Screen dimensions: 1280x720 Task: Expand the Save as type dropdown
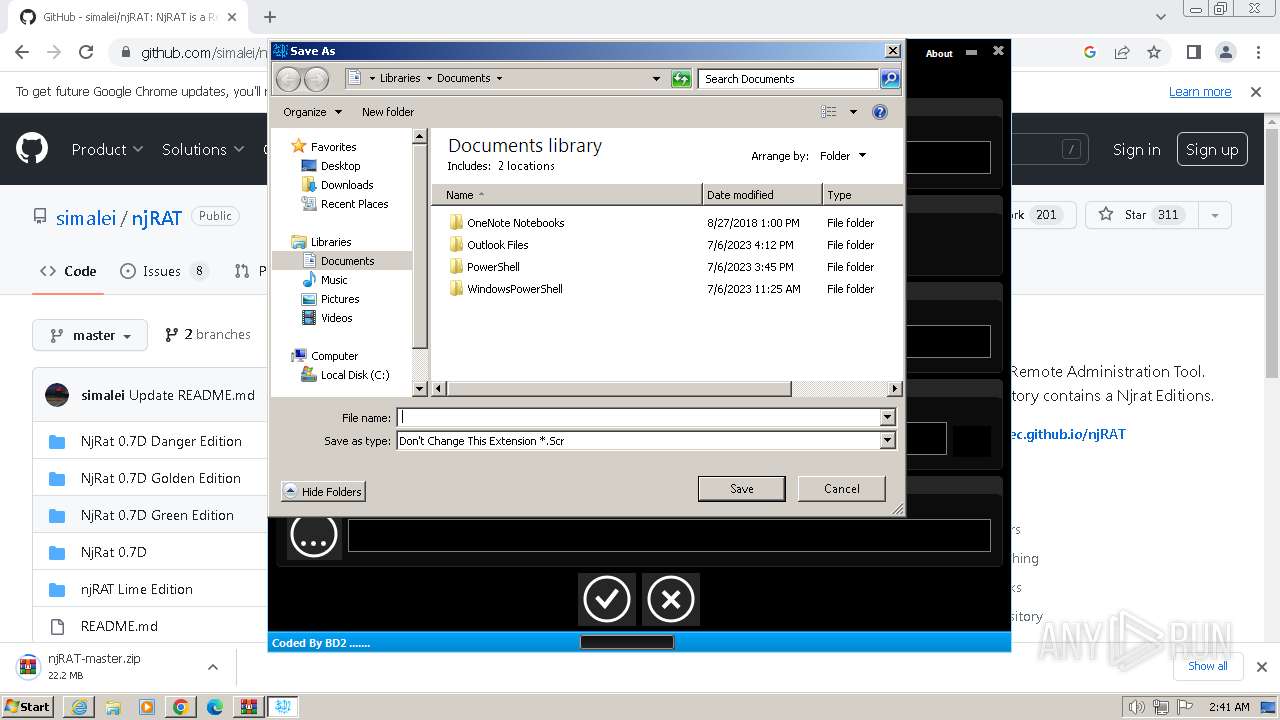887,440
